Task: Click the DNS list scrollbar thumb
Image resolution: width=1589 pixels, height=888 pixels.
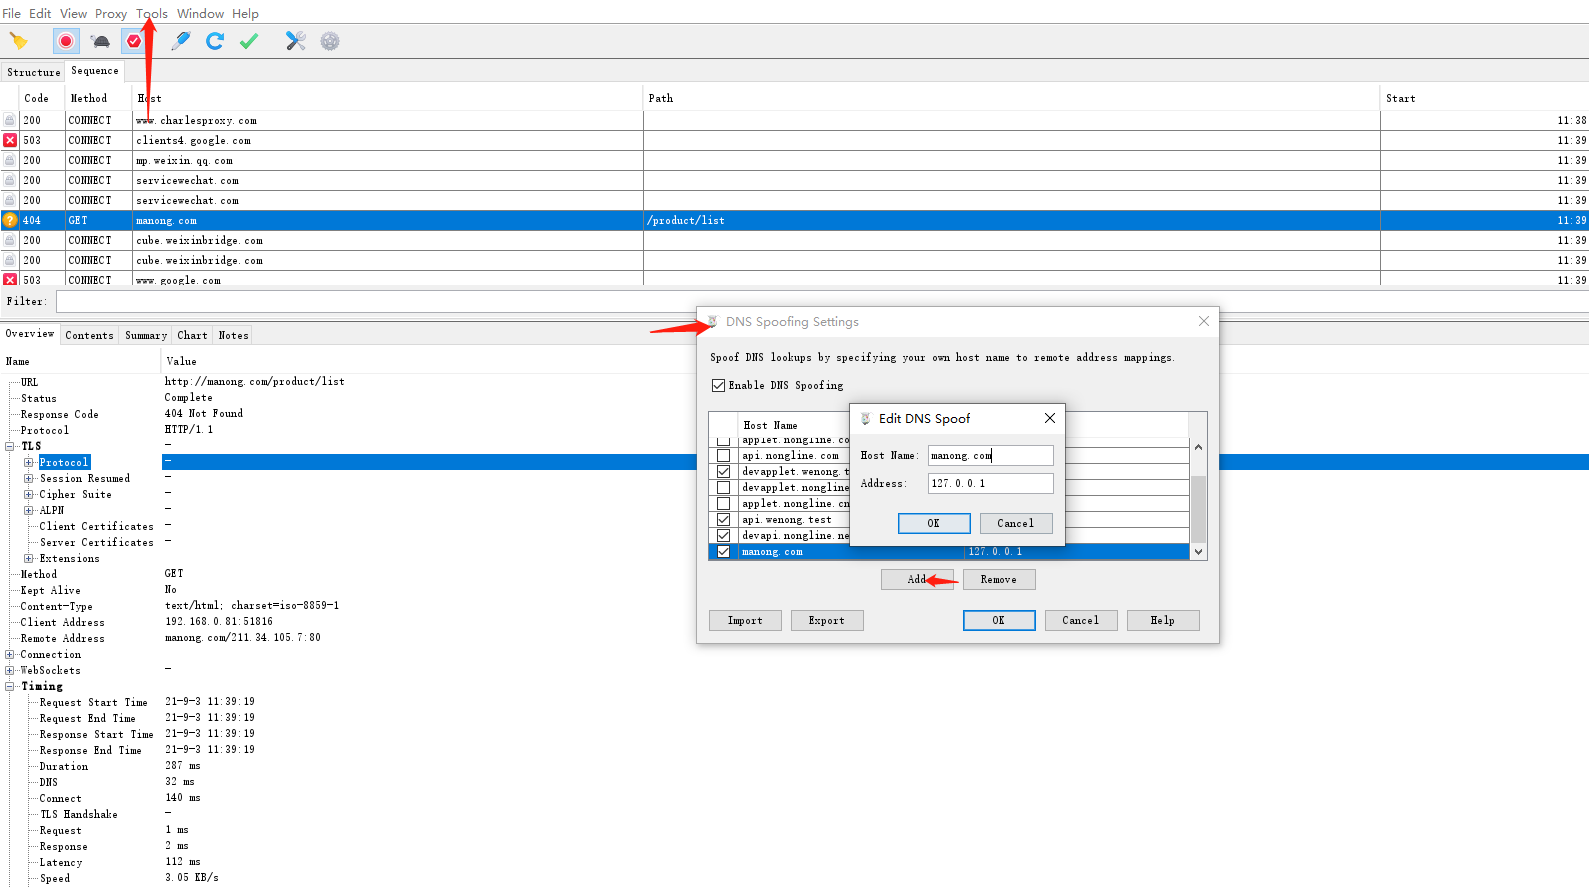Action: 1198,509
